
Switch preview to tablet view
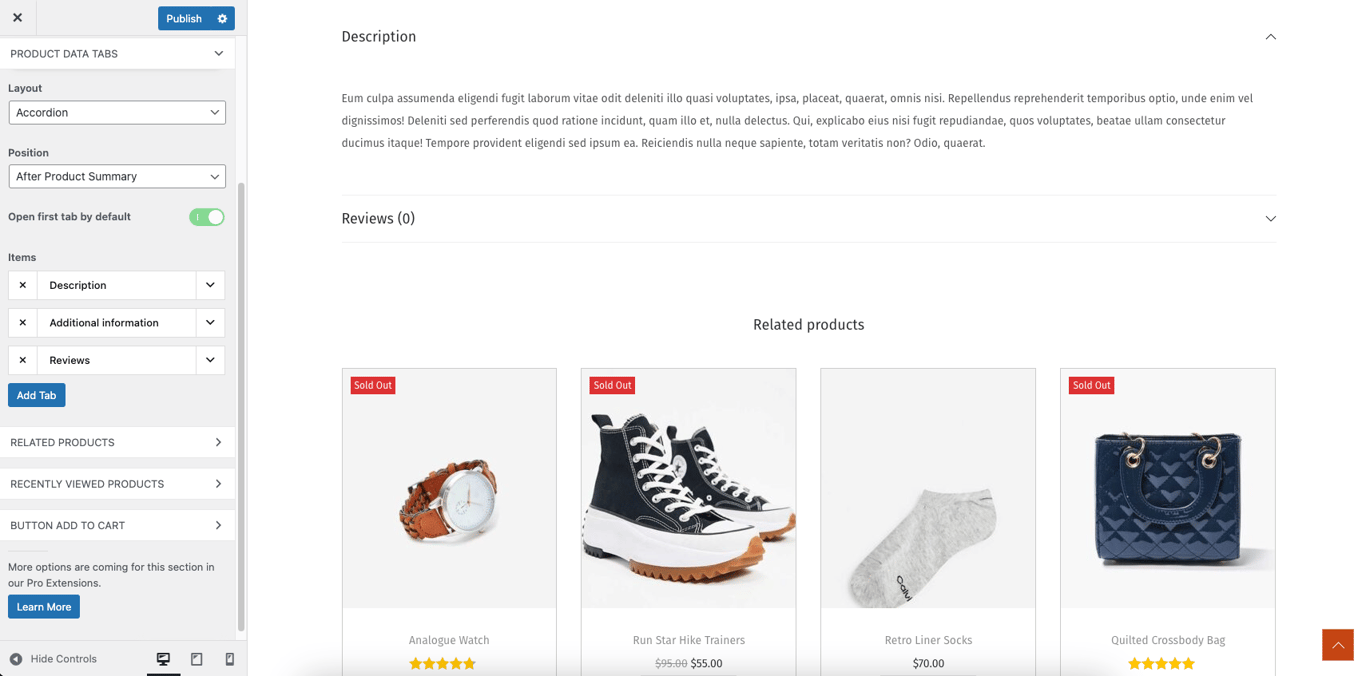click(196, 658)
